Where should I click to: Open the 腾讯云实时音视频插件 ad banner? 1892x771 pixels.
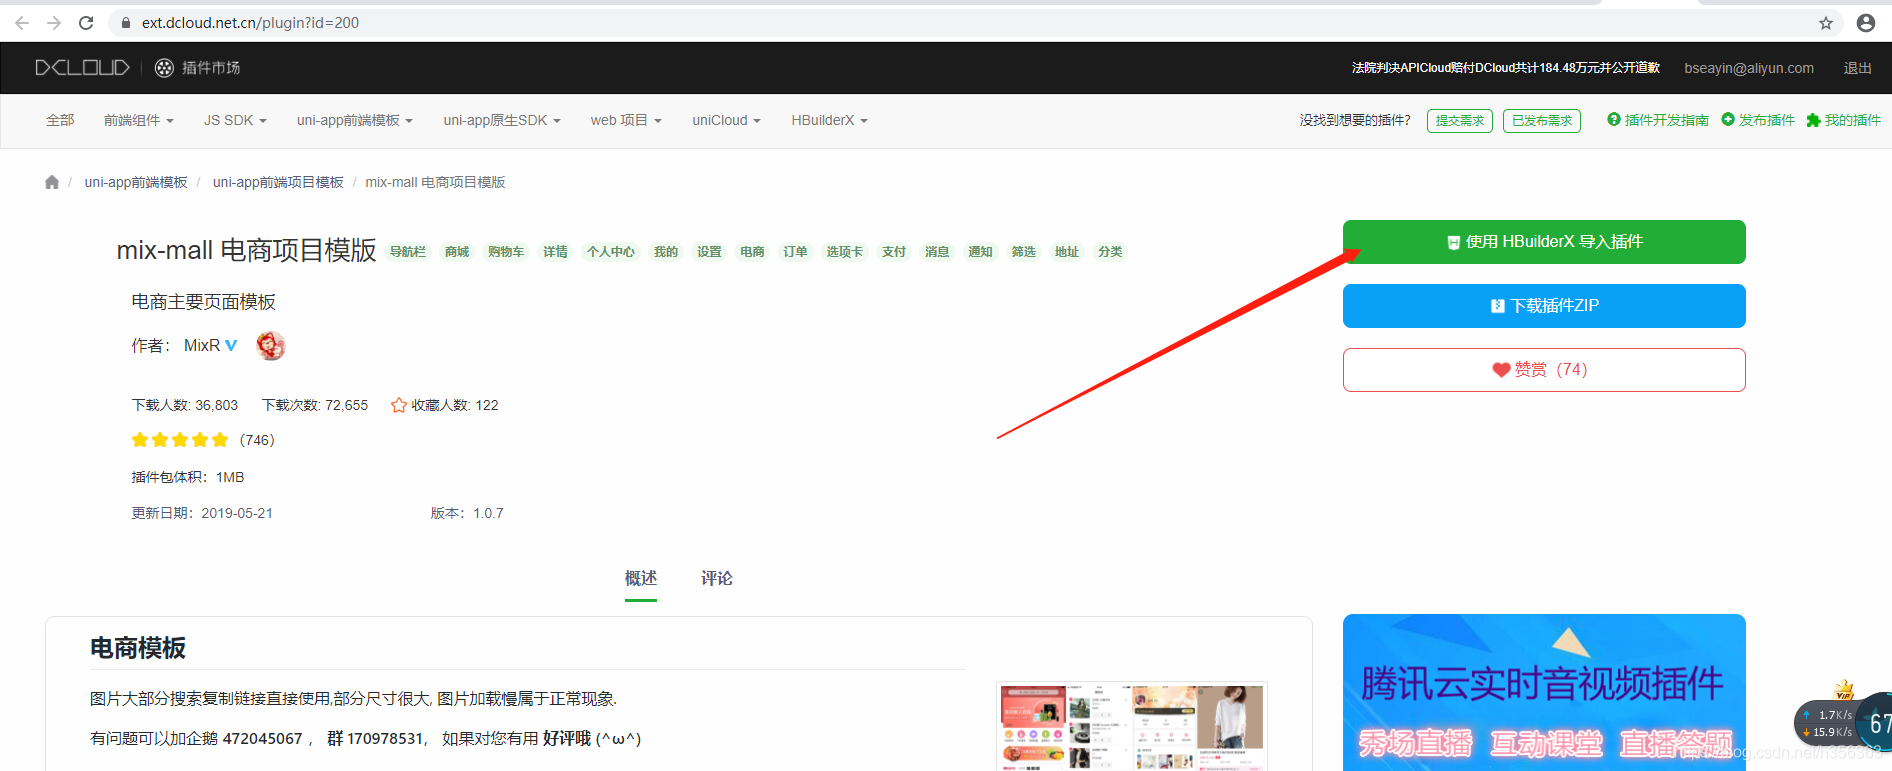tap(1544, 692)
